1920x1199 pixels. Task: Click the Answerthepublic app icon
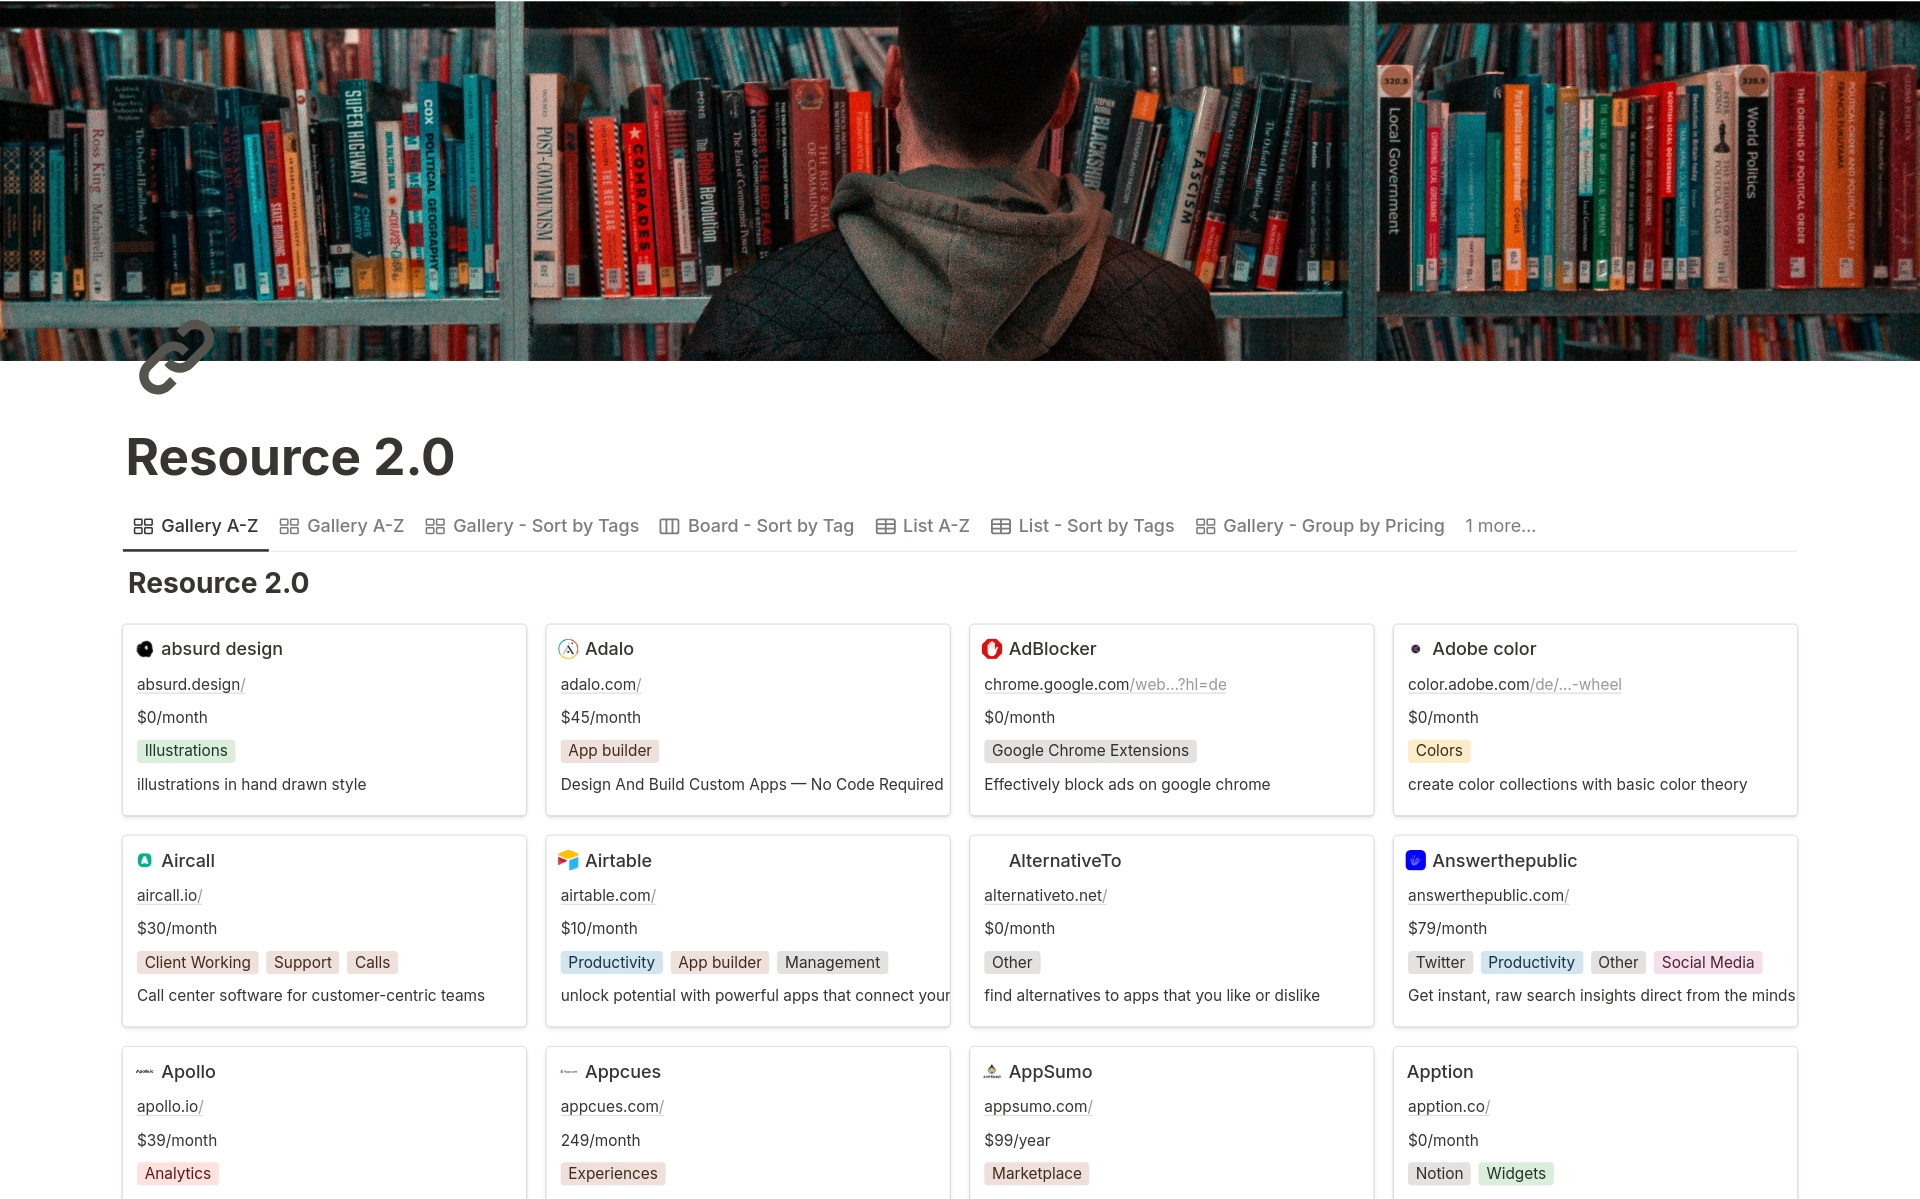tap(1415, 860)
